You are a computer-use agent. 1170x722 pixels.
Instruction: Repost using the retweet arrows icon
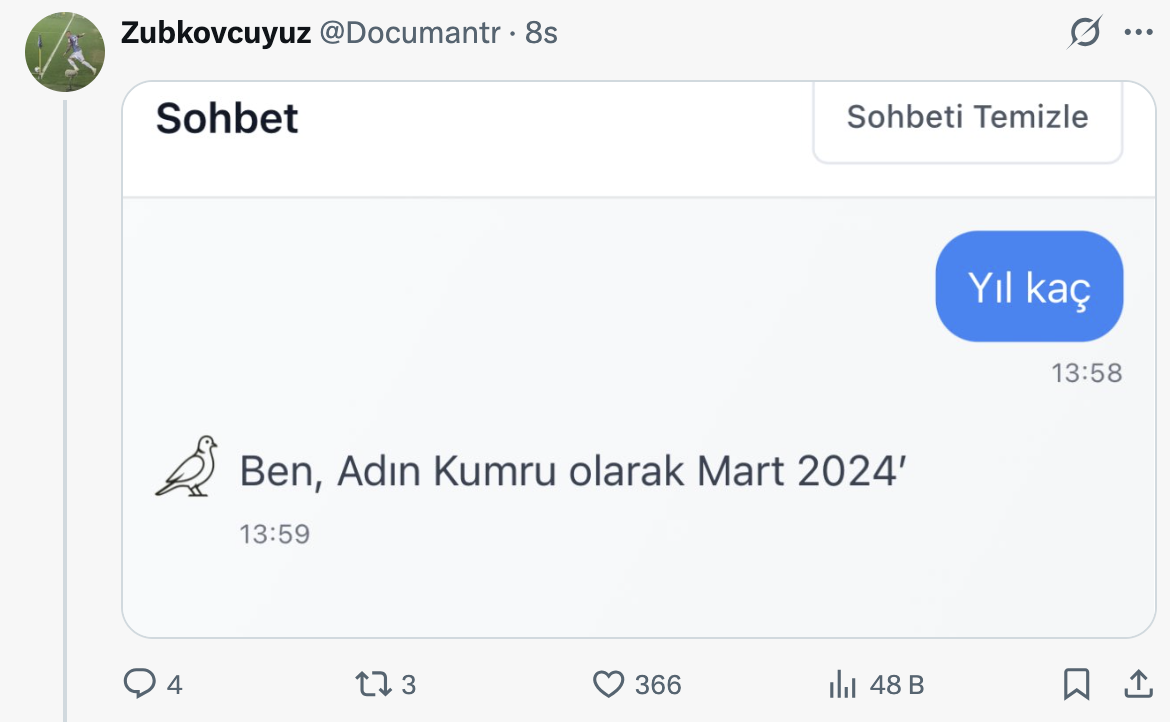point(371,684)
